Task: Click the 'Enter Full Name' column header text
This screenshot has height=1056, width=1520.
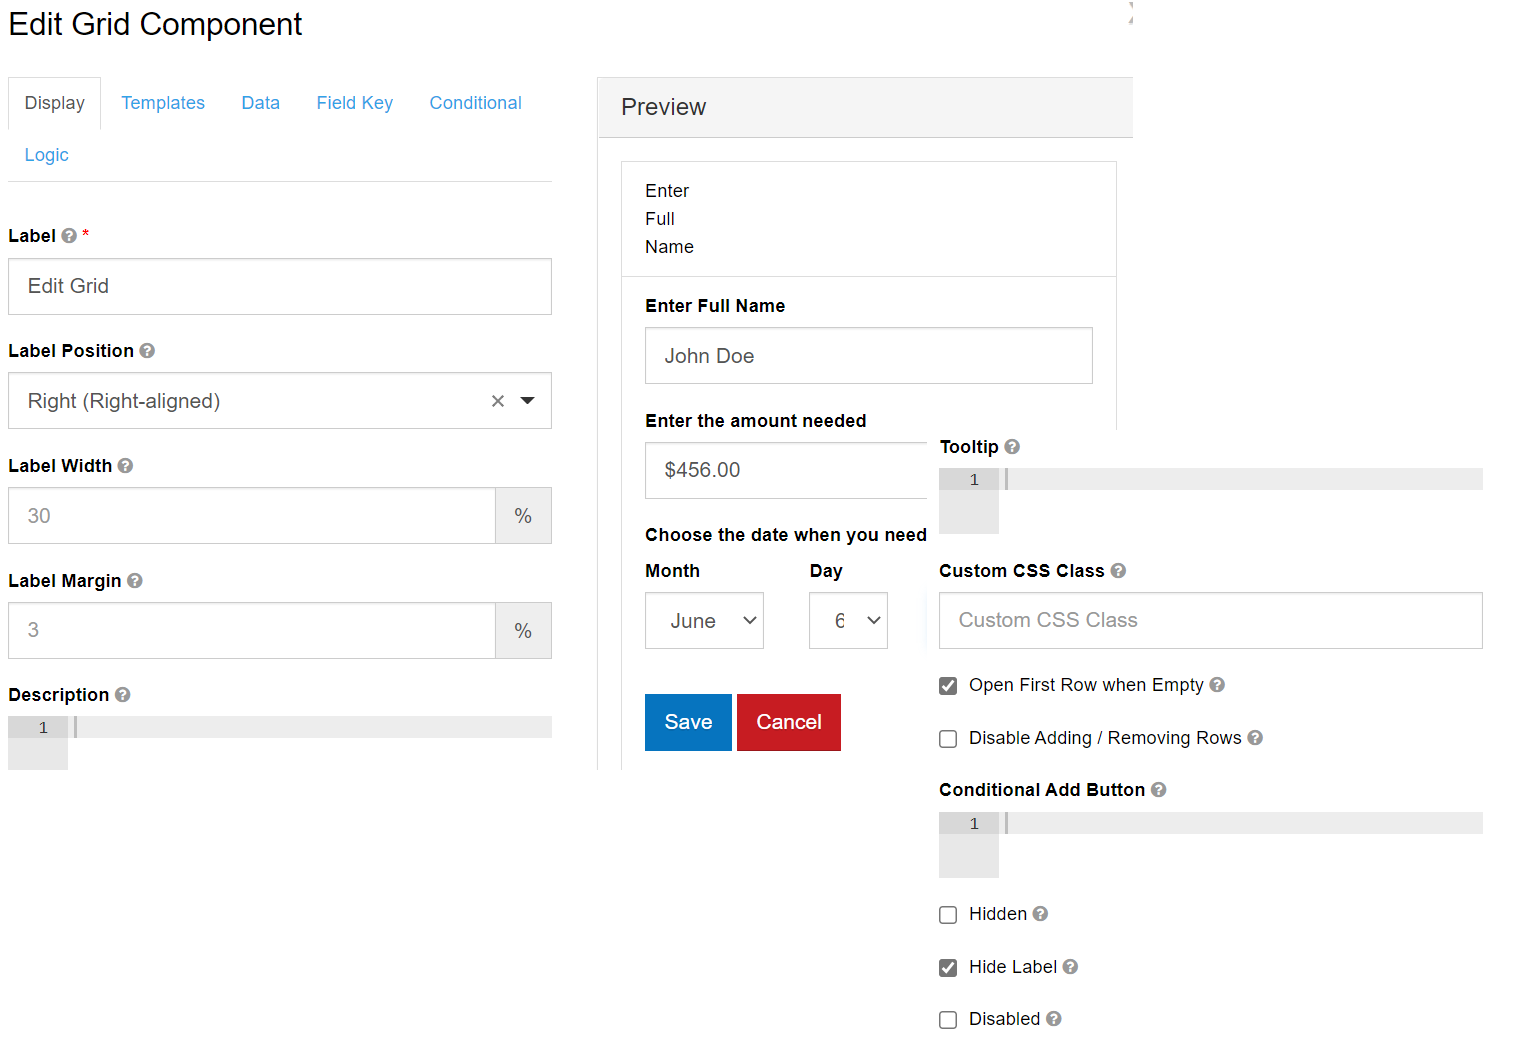Action: tap(669, 219)
